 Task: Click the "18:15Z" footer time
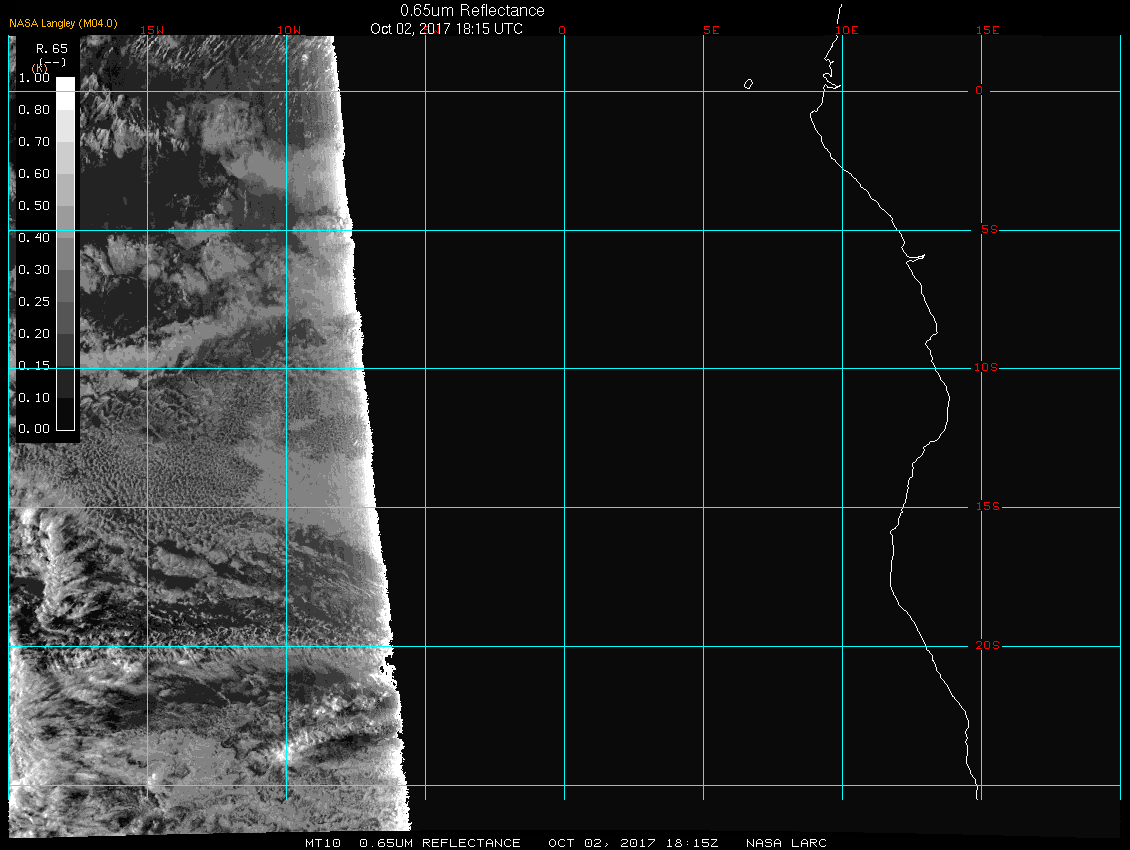(x=692, y=843)
